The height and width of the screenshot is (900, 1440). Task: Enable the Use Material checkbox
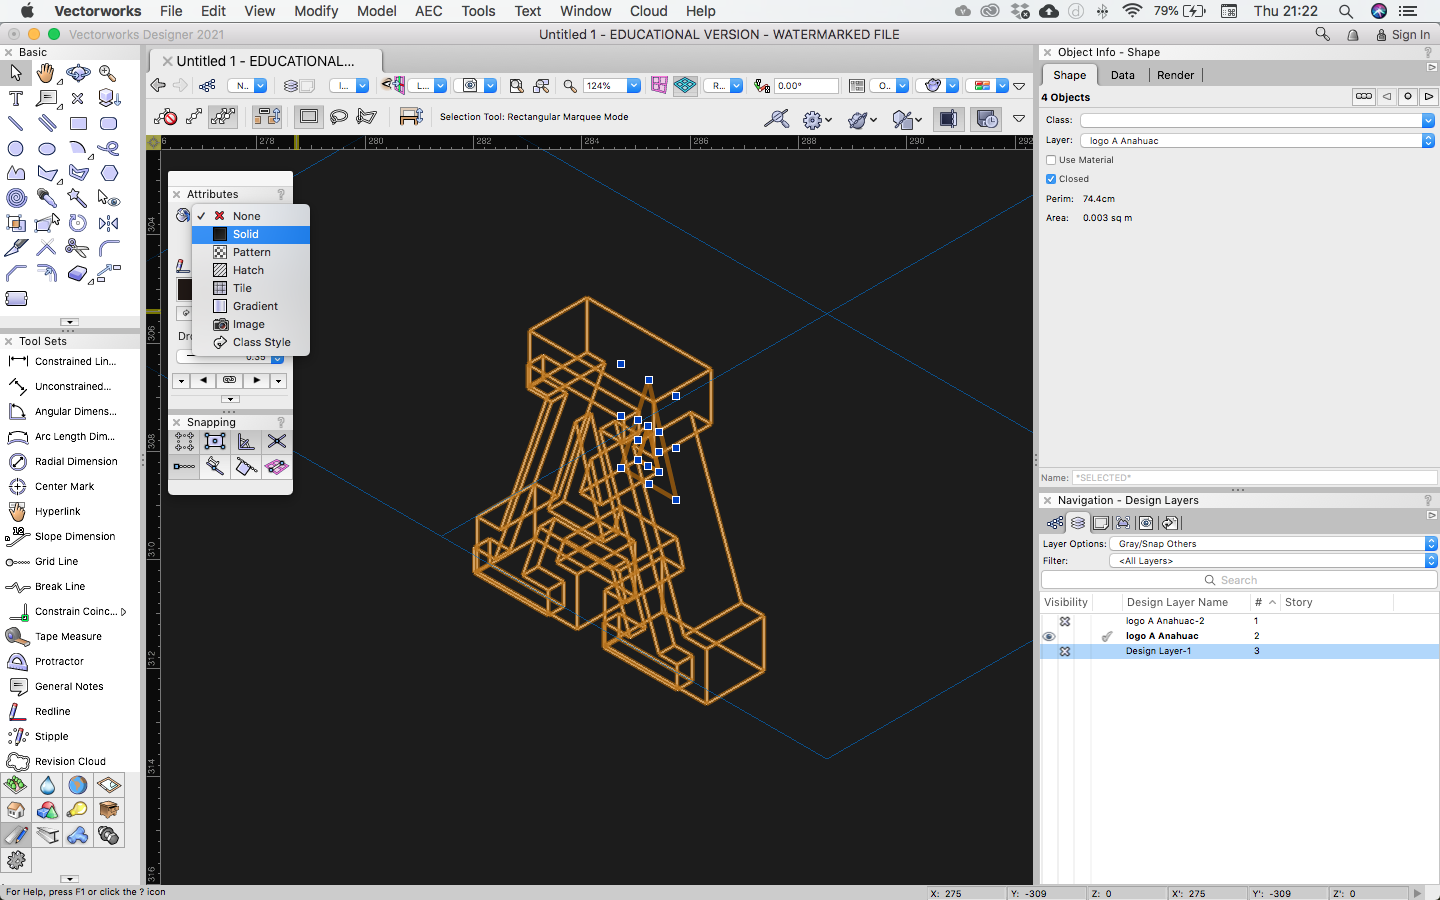(x=1051, y=160)
